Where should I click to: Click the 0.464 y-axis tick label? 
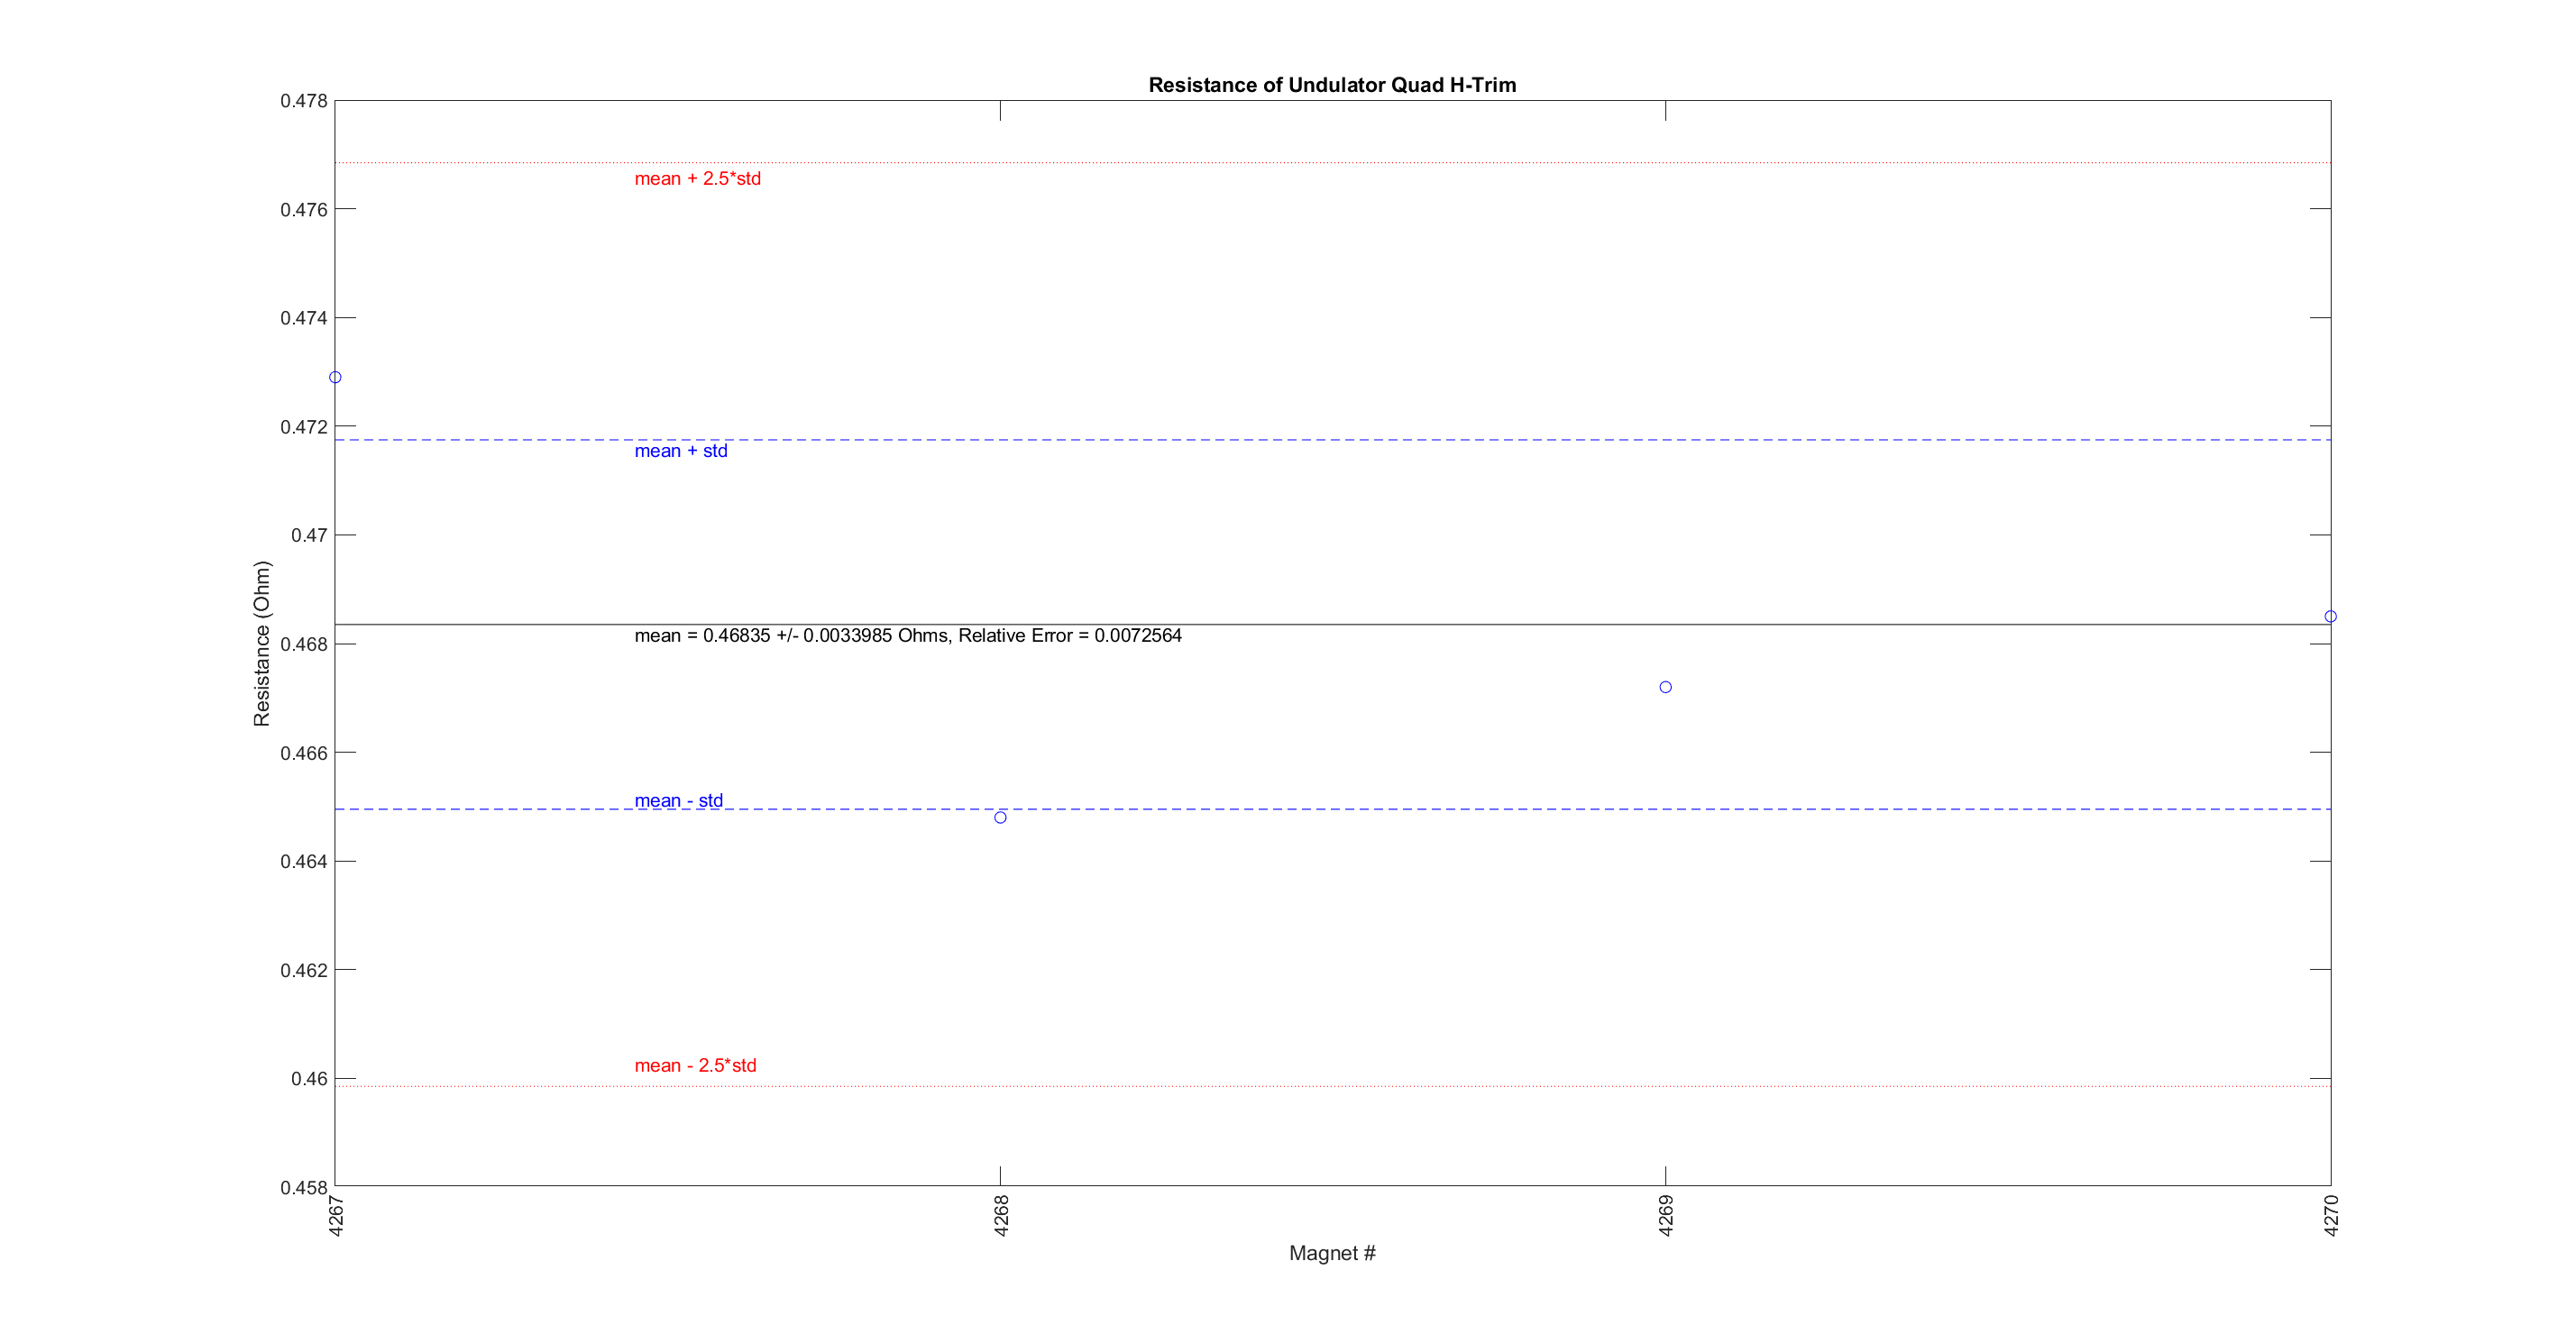click(303, 861)
